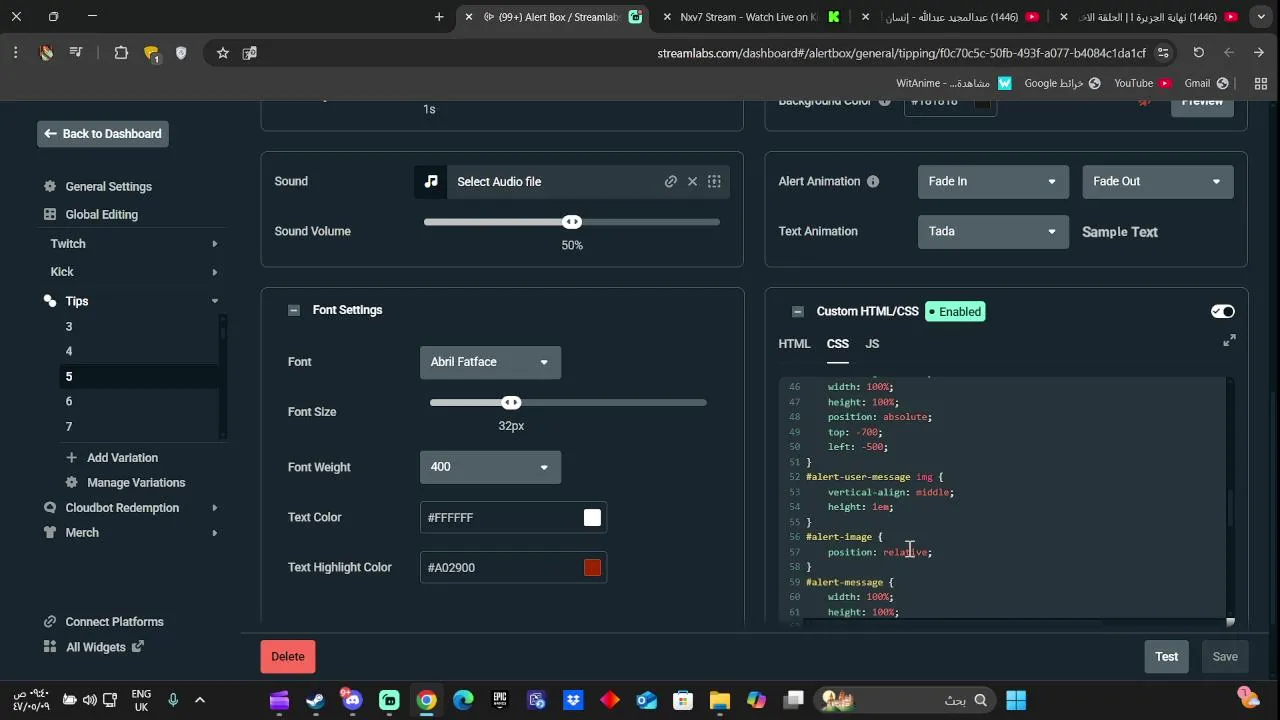The image size is (1280, 720).
Task: Remove the selected audio file with X
Action: coord(692,181)
